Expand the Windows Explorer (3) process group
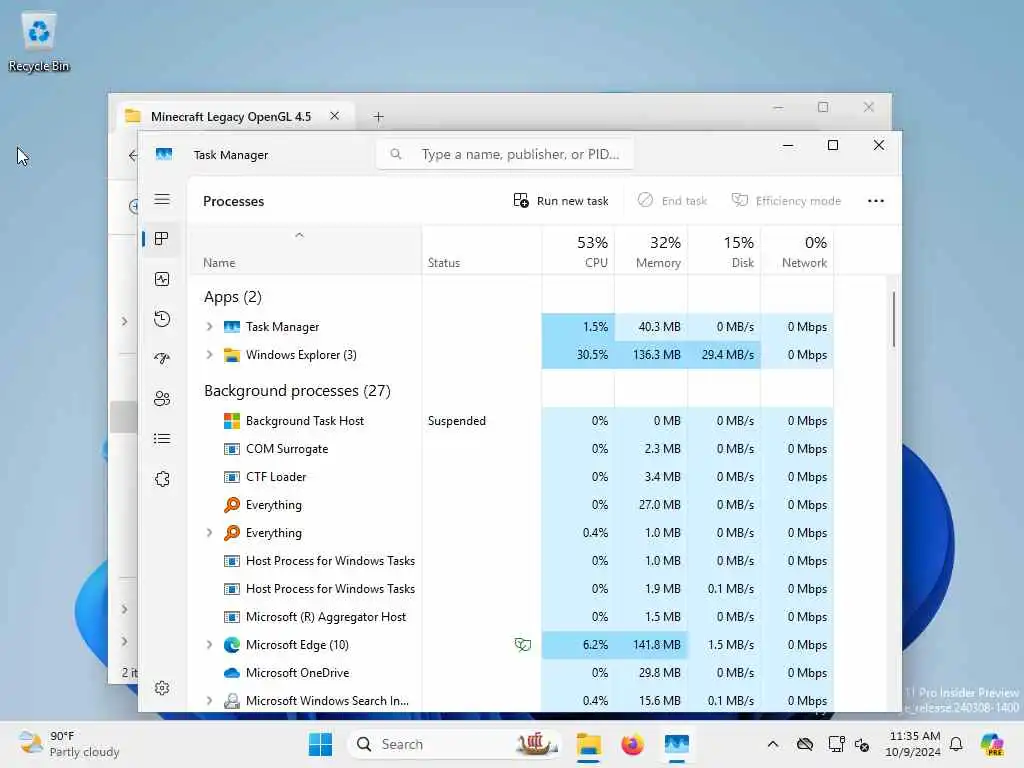The height and width of the screenshot is (768, 1024). pyautogui.click(x=209, y=355)
